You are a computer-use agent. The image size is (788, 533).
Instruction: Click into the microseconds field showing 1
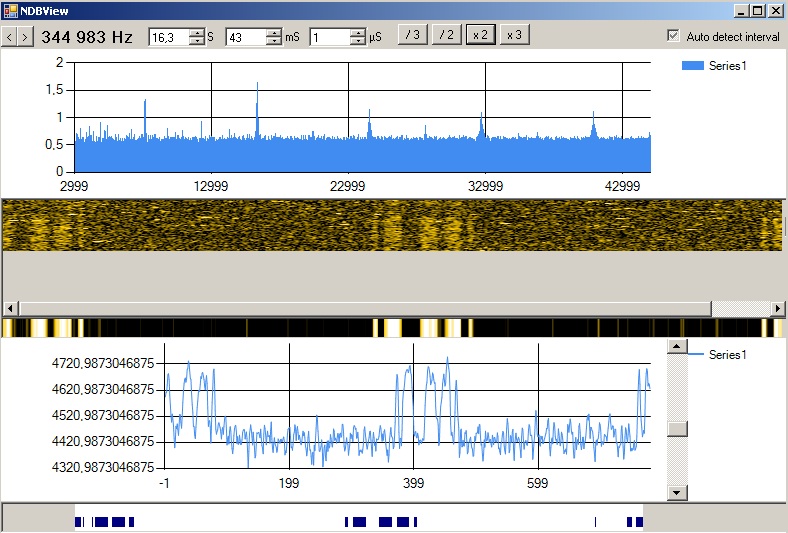329,37
